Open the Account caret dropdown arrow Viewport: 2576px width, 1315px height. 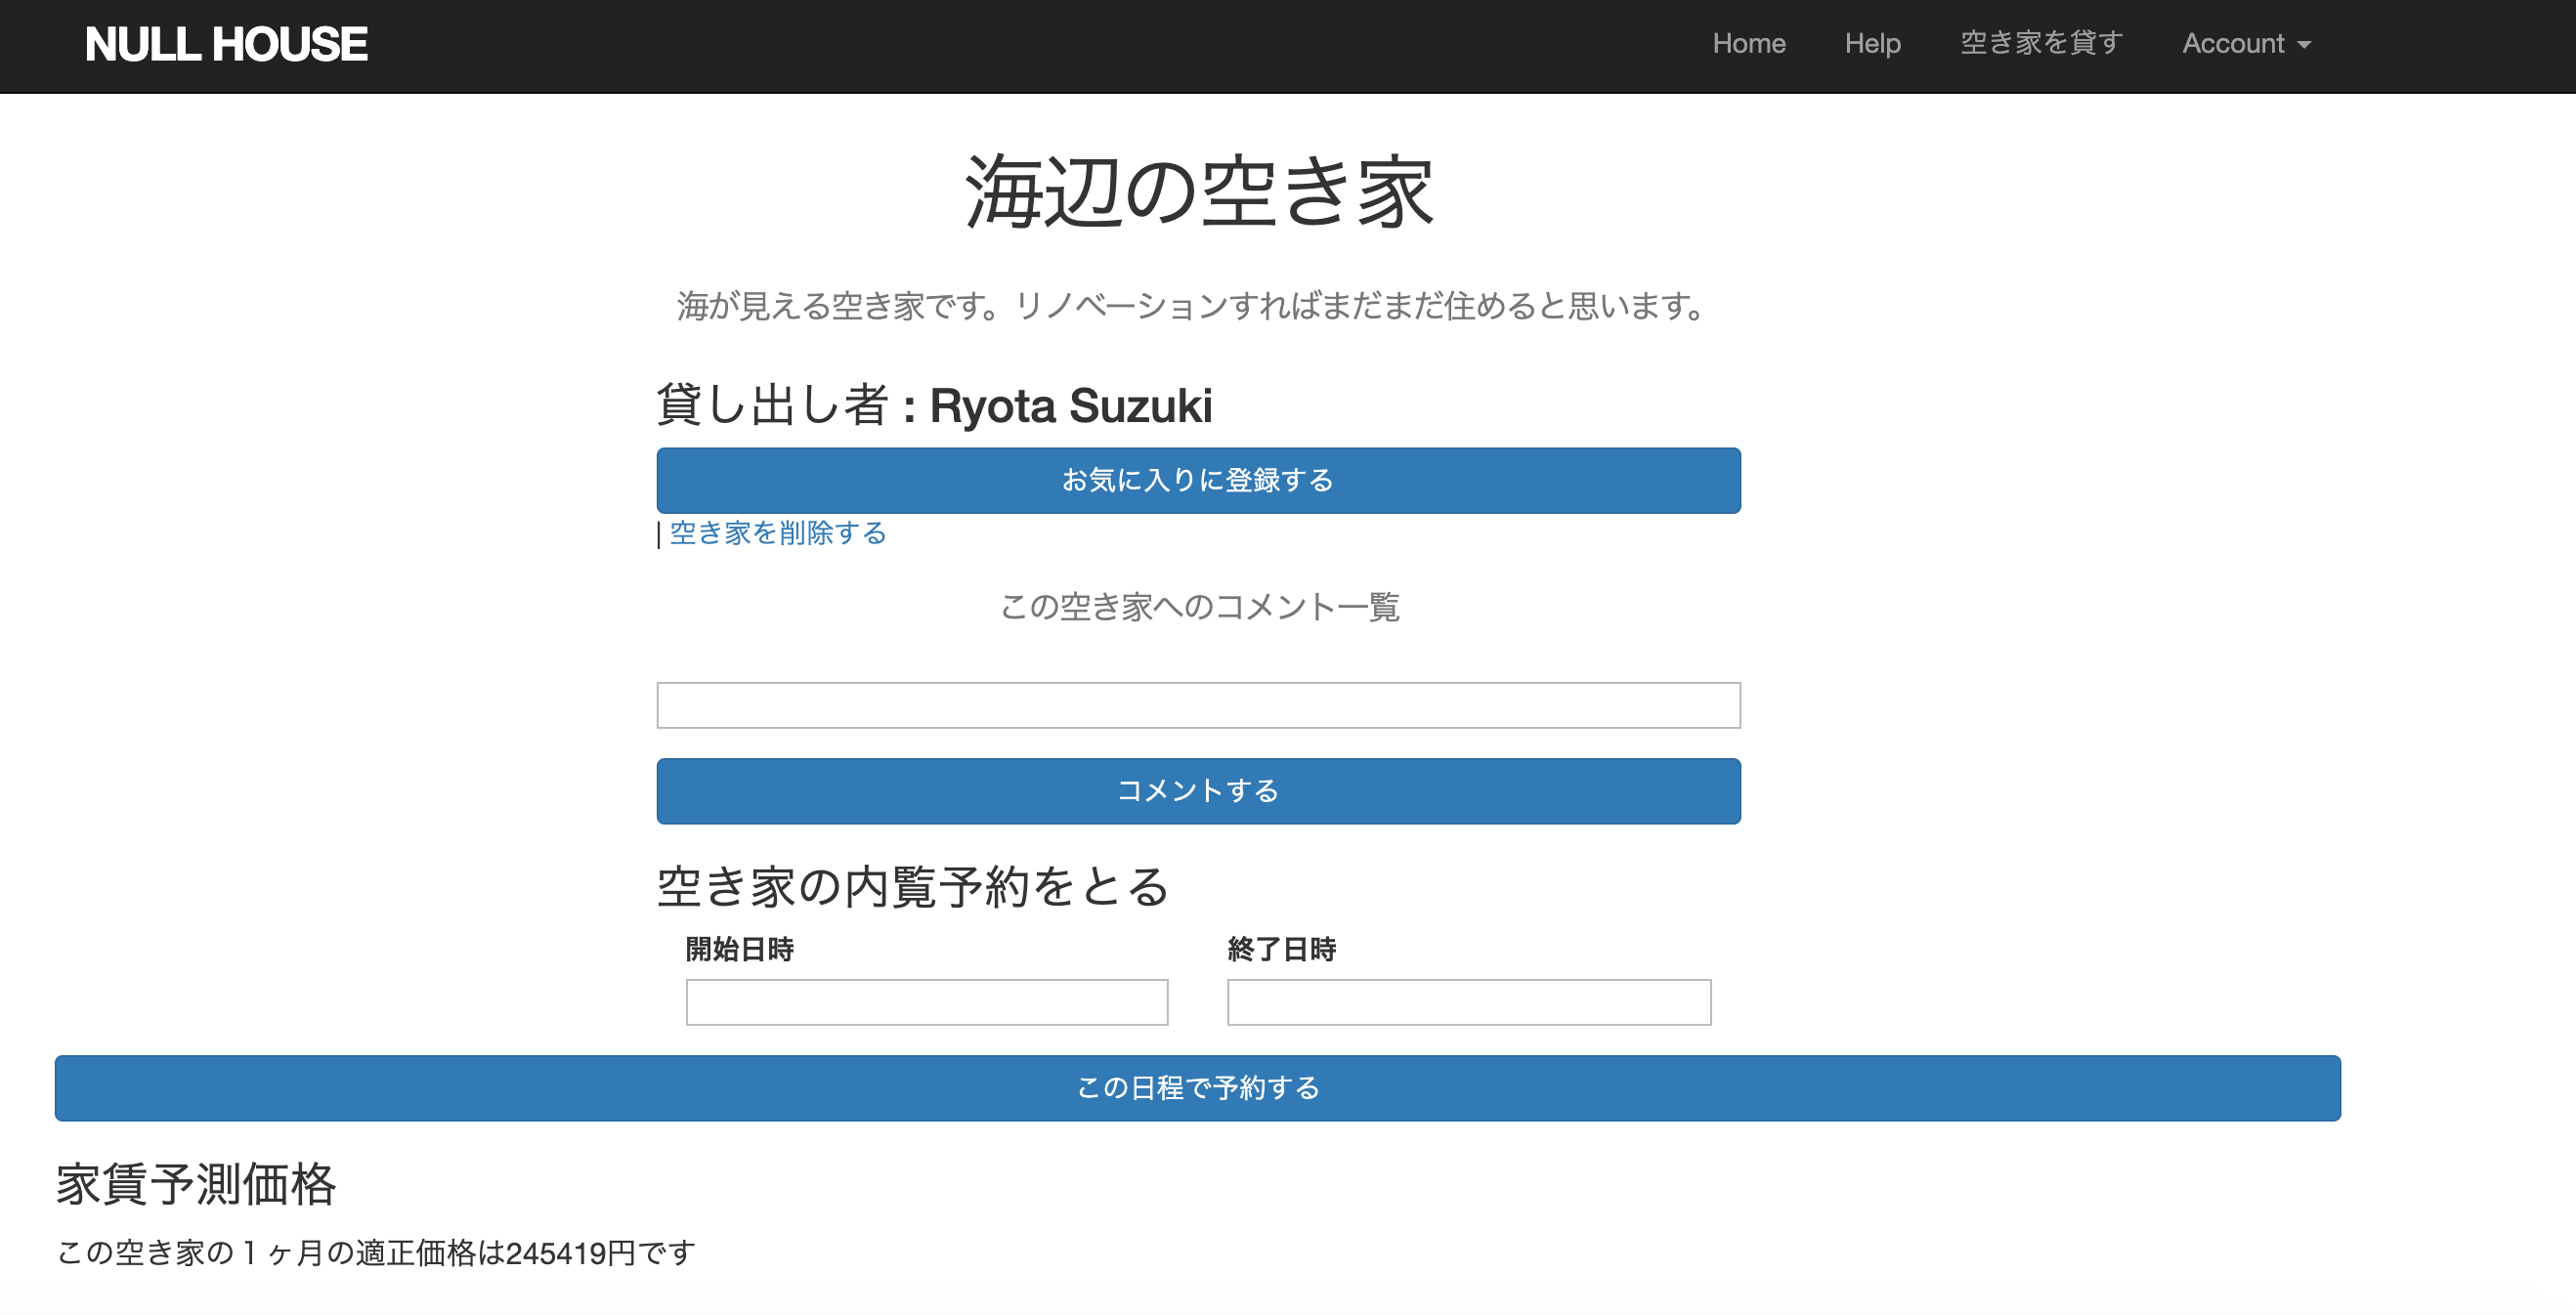(2305, 46)
